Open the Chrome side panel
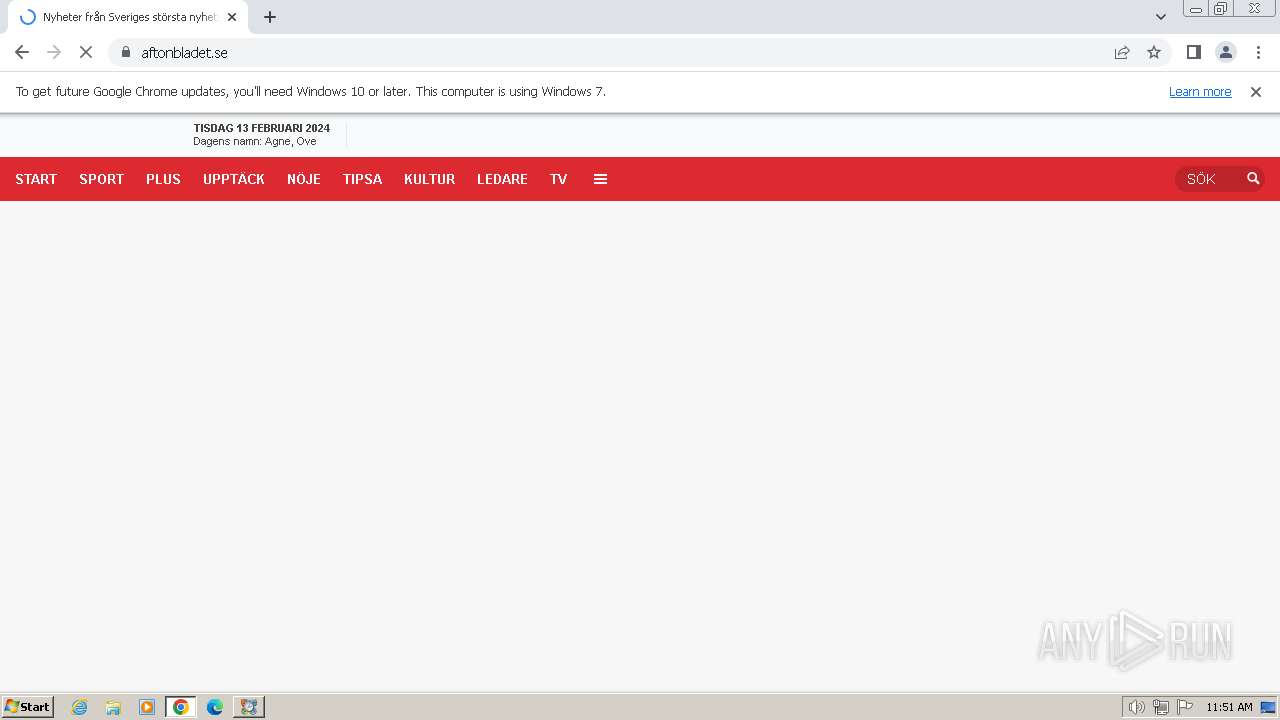This screenshot has width=1280, height=720. coord(1193,52)
